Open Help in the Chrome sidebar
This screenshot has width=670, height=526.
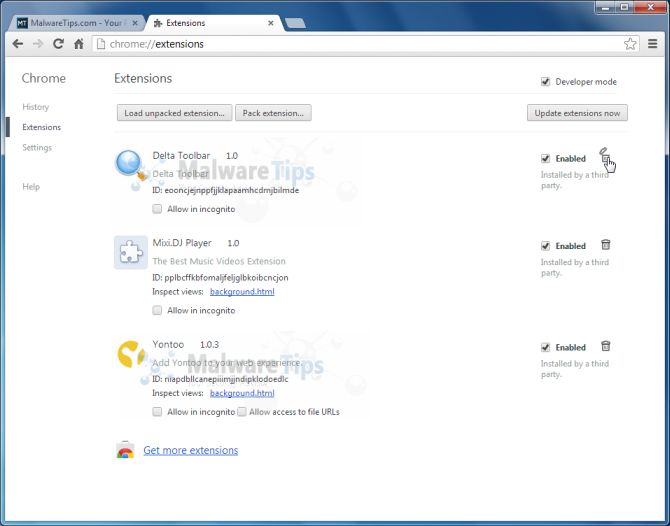coord(31,187)
